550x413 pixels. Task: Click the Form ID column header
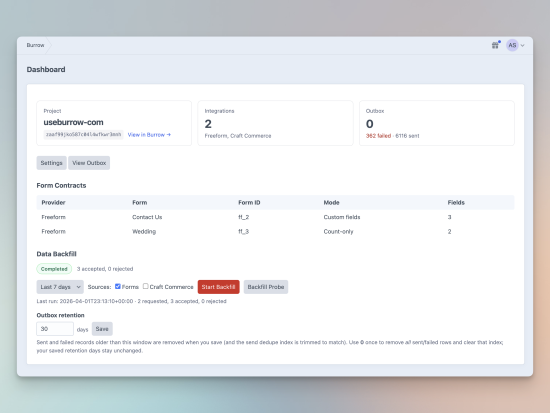[x=249, y=202]
